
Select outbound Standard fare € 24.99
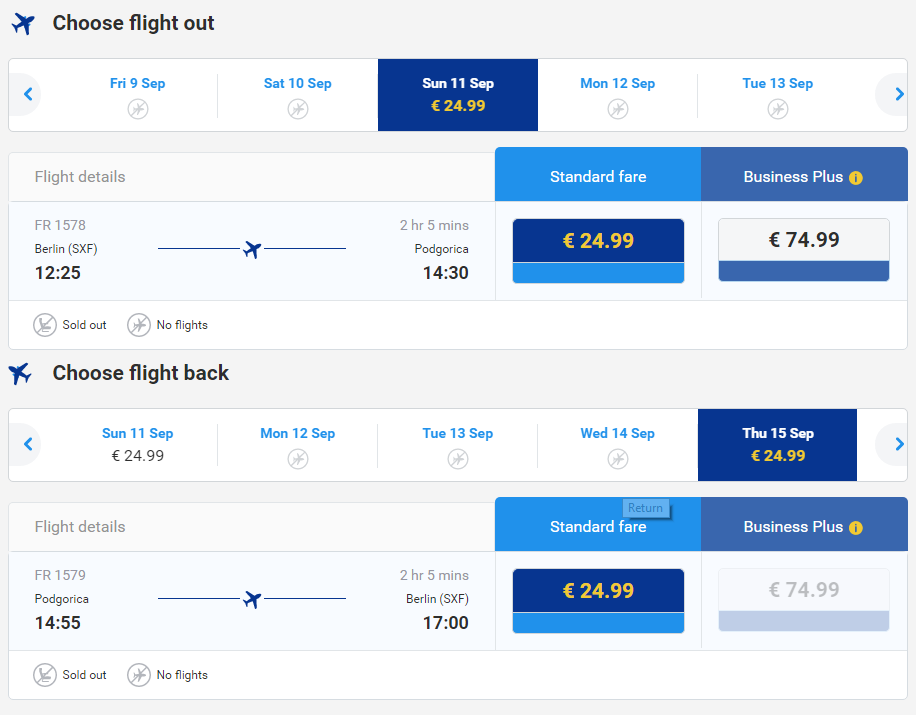[598, 251]
